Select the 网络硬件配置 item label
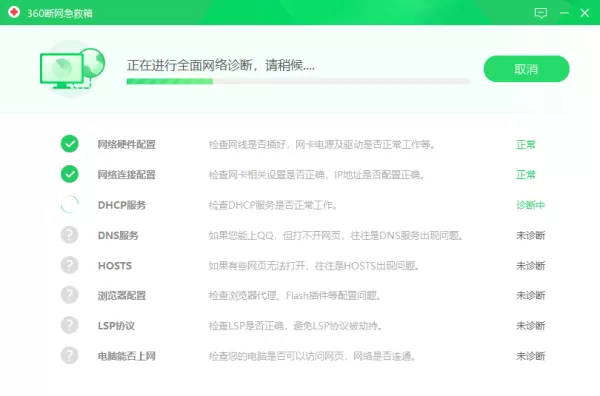Screen dimensions: 600x396 coord(127,145)
